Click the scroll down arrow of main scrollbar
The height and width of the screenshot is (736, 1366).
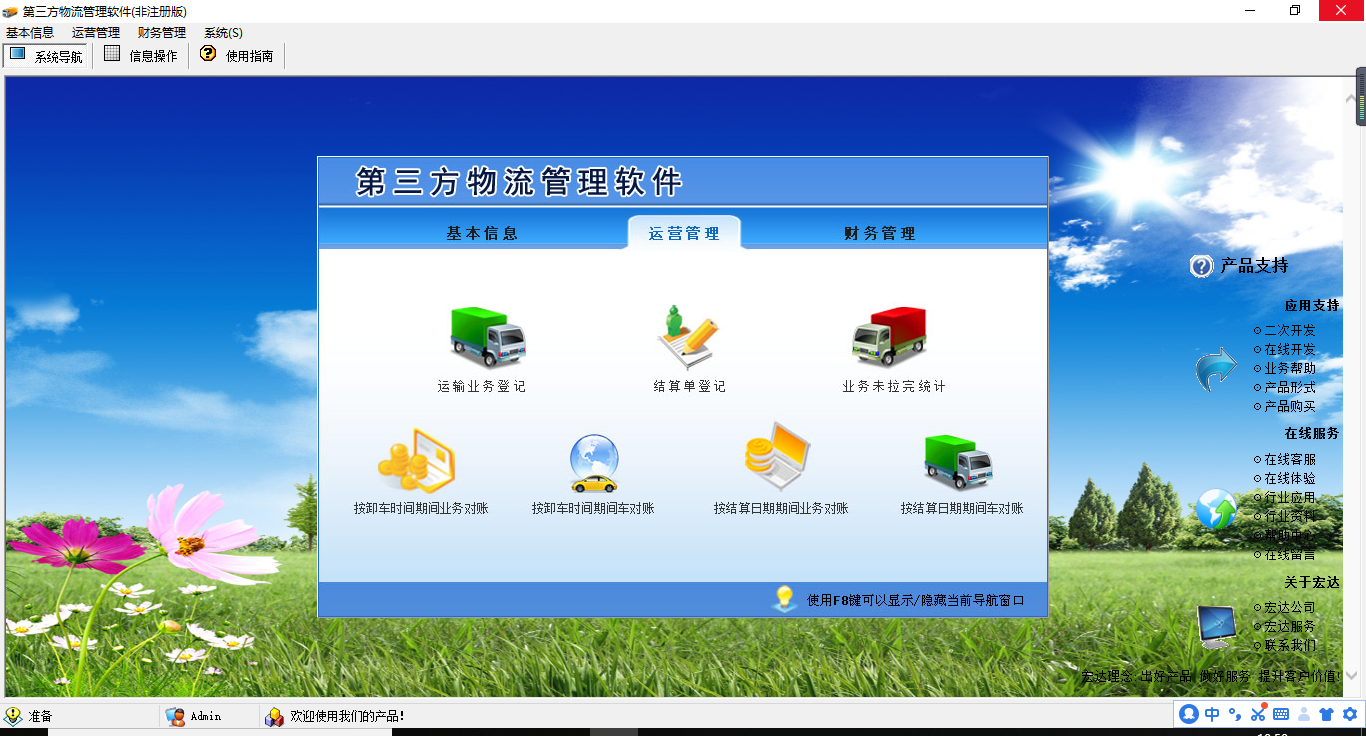point(1352,676)
